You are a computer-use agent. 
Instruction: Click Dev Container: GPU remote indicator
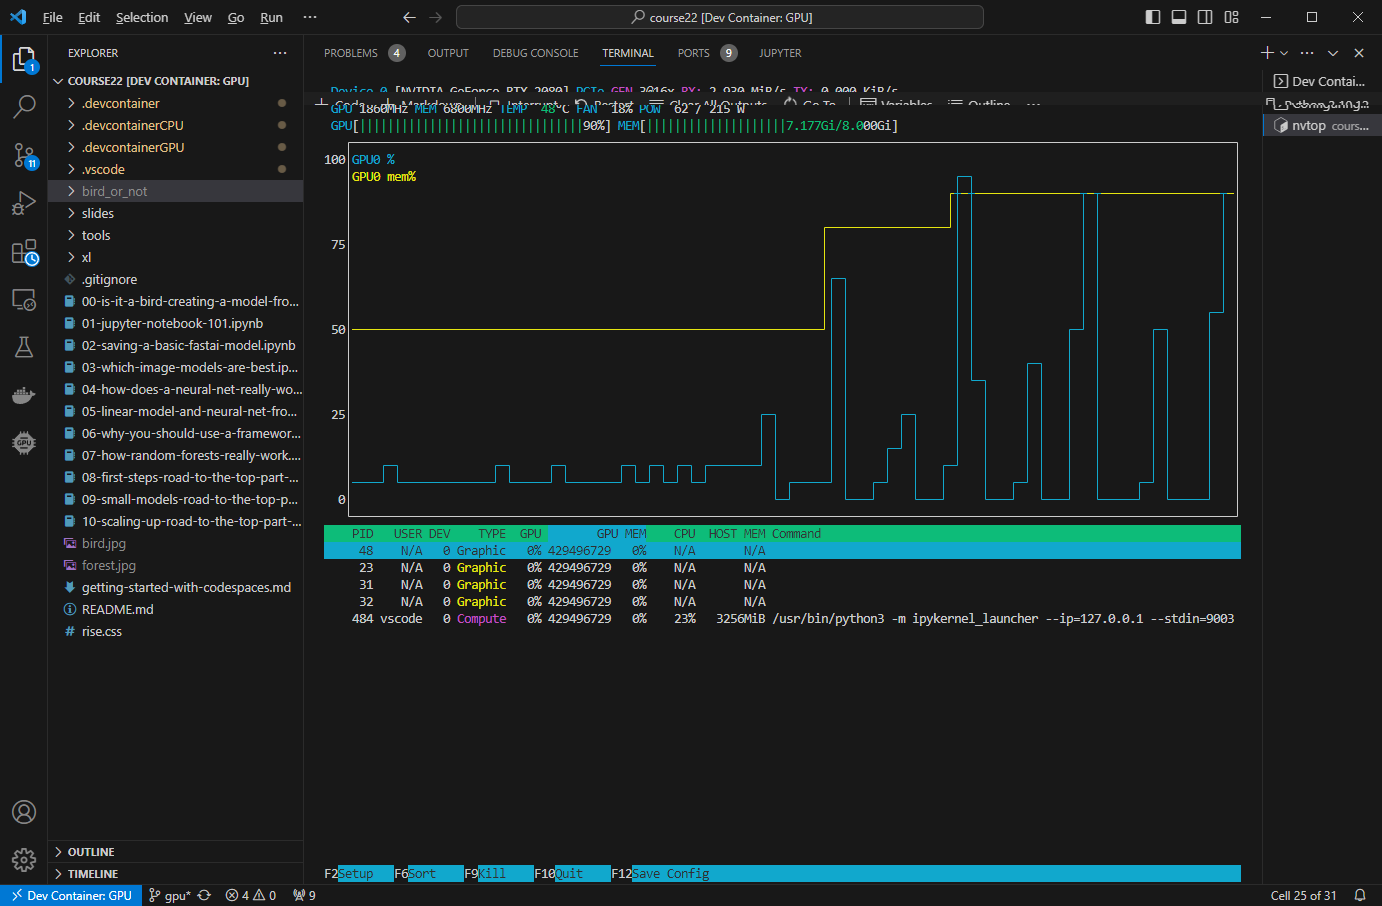tap(70, 895)
